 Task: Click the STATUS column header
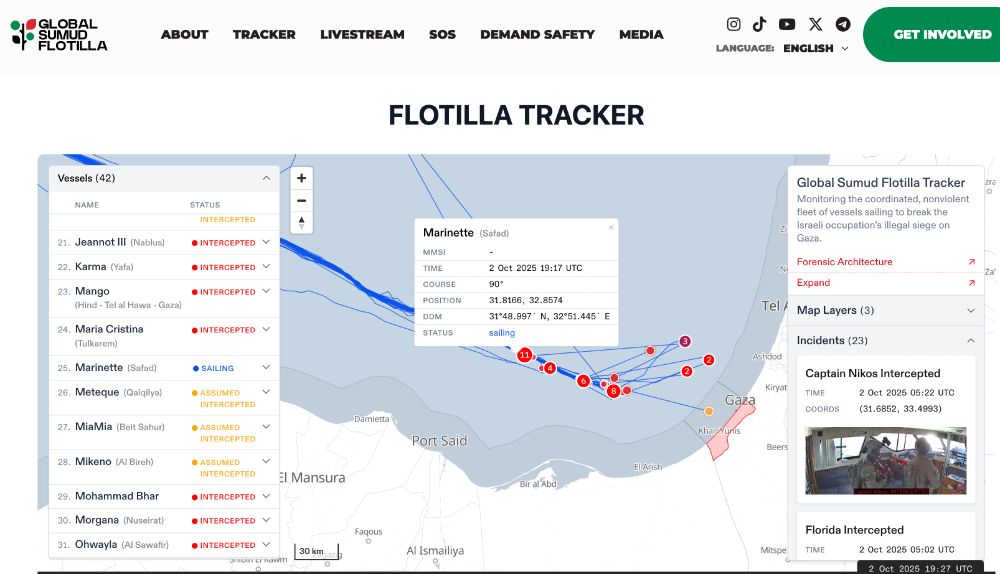205,205
